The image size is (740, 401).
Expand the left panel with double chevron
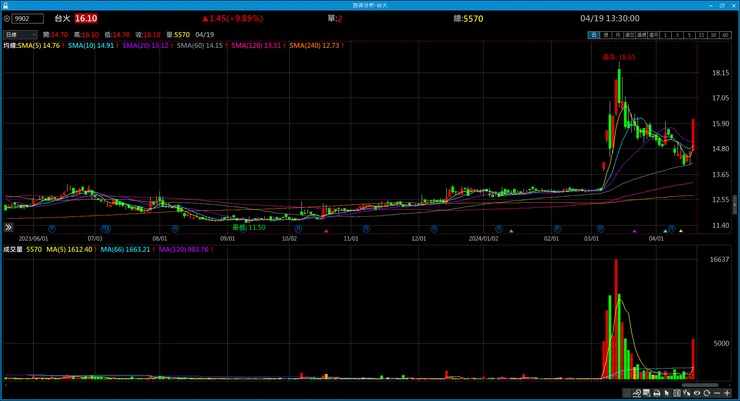click(8, 227)
